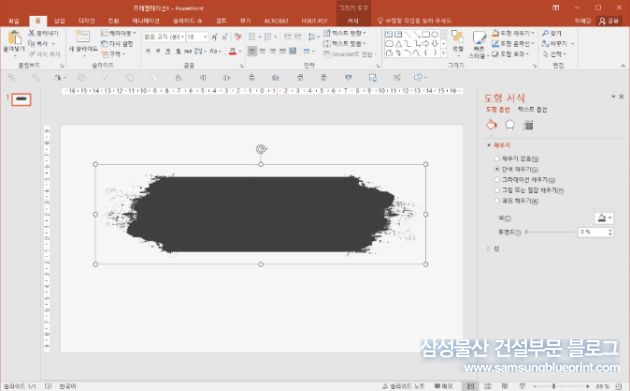Select Gradient Fill (그라데이션 채우기) radio button
The image size is (630, 391).
click(x=497, y=180)
